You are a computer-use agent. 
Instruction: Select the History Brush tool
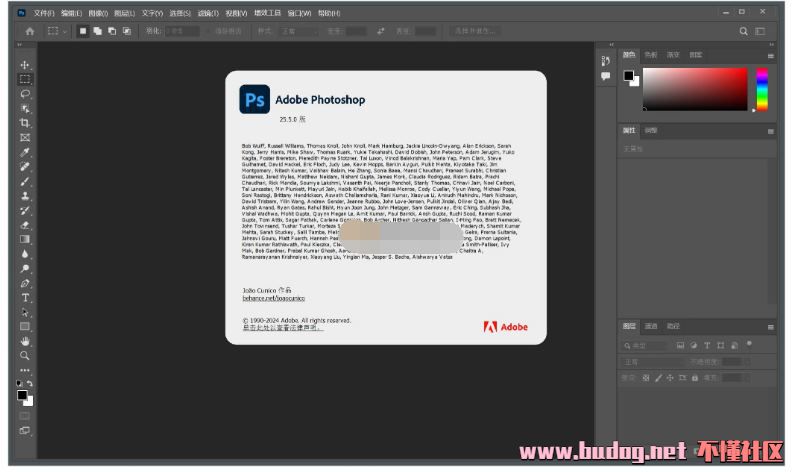(25, 210)
